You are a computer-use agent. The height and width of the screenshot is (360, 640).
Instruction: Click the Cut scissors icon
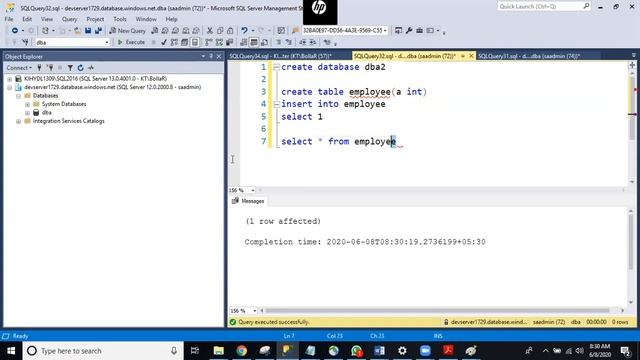(x=210, y=31)
